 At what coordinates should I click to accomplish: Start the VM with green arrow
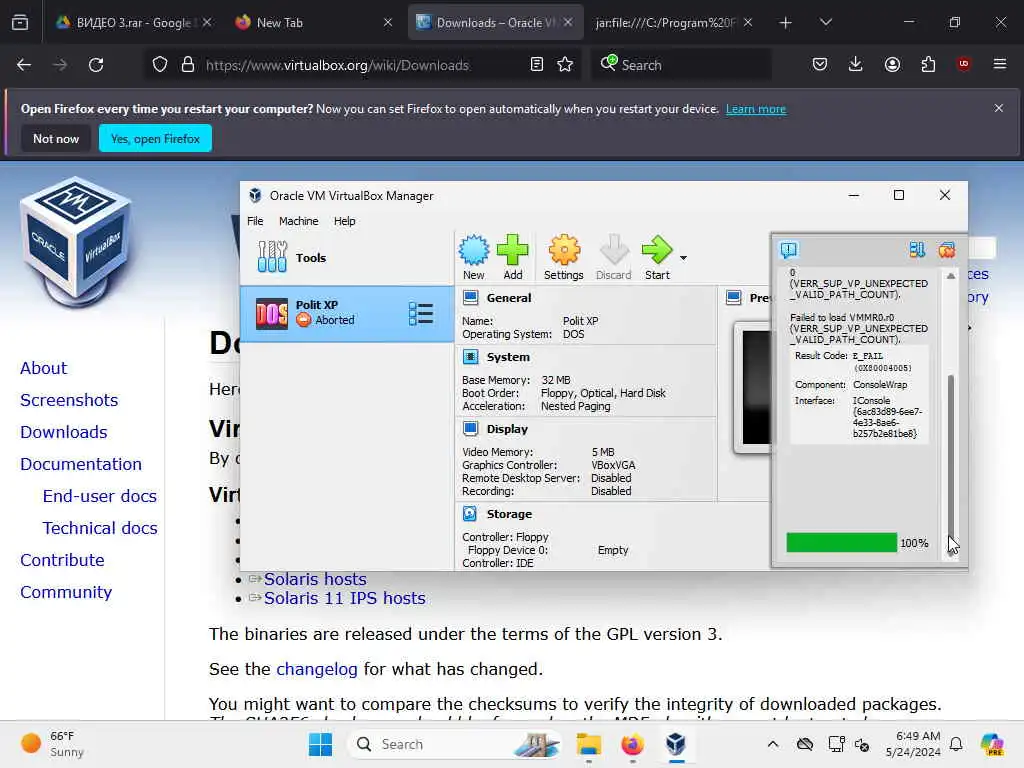pyautogui.click(x=657, y=257)
